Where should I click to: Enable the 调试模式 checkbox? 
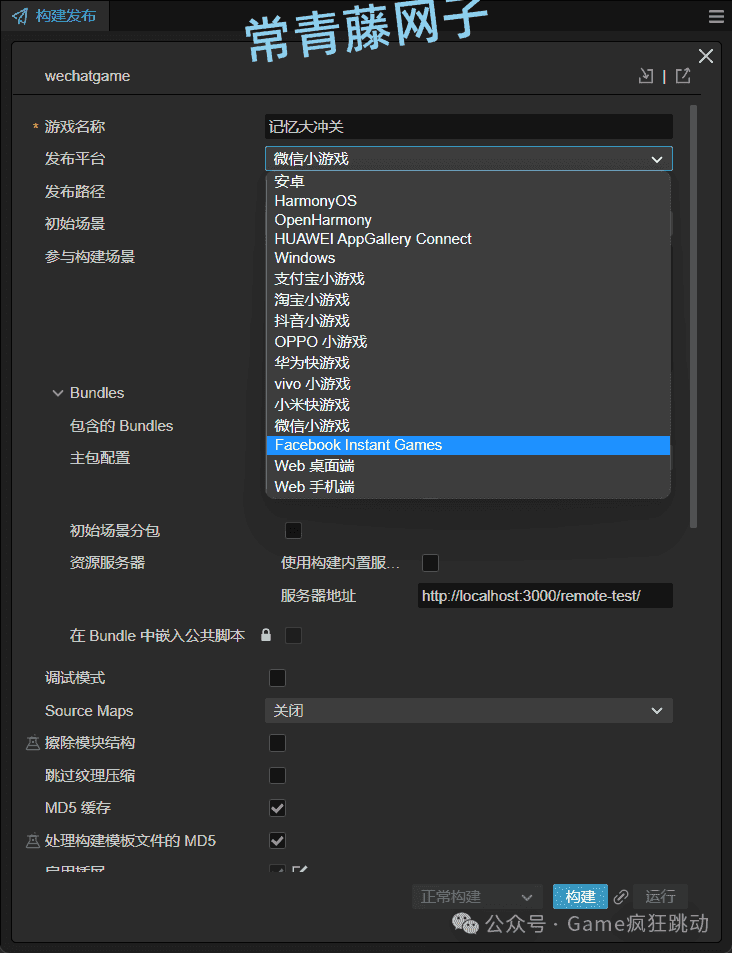pos(277,678)
